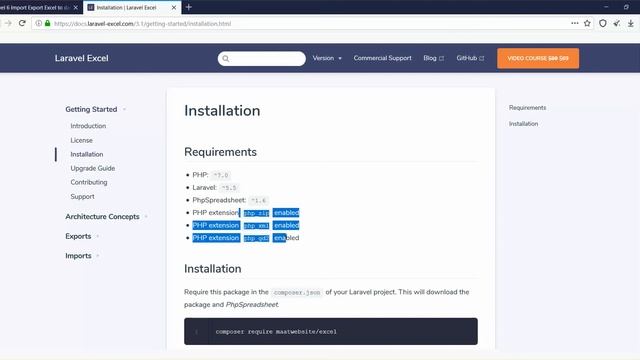Reload the page with the refresh icon
This screenshot has width=640, height=360.
tap(22, 23)
